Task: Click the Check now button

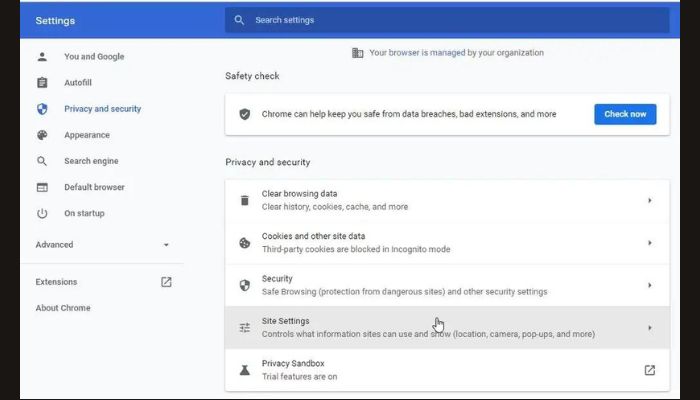Action: tap(625, 114)
